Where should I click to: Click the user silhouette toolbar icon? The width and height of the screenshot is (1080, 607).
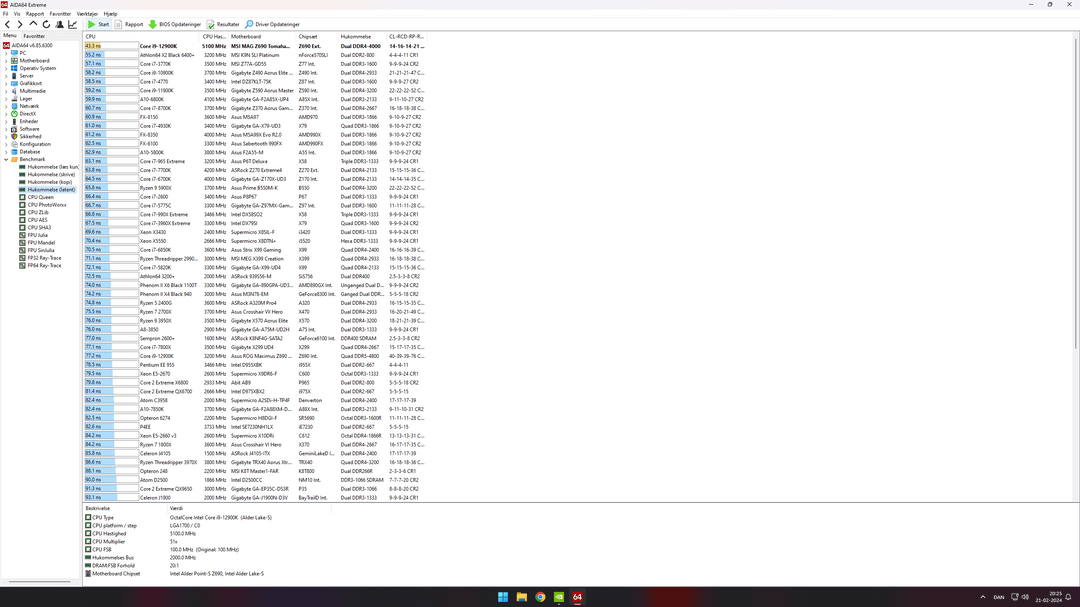tap(59, 24)
